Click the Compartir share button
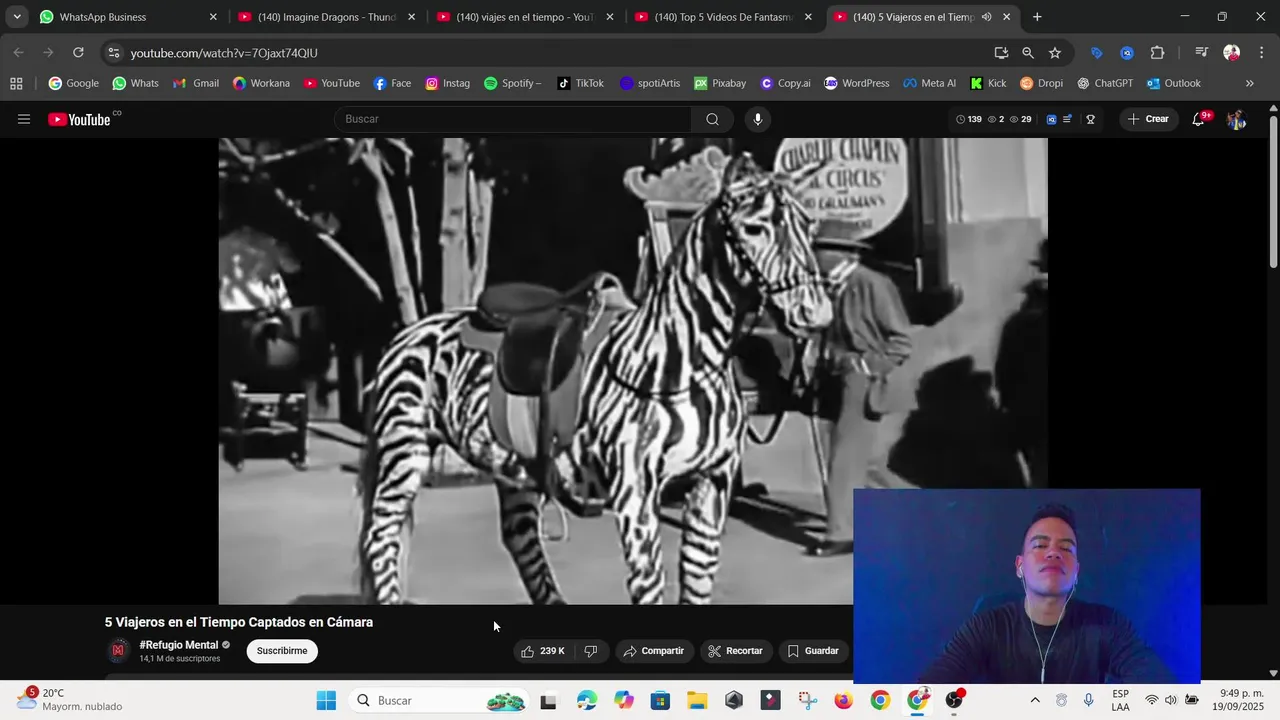 coord(654,651)
